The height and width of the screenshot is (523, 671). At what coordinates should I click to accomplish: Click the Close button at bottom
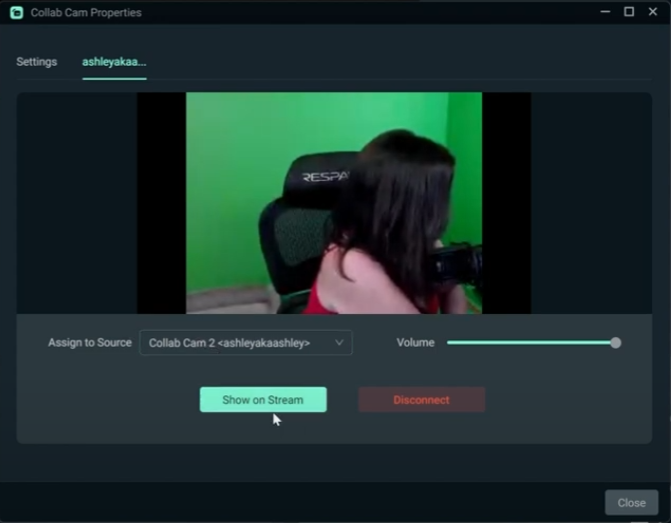point(631,502)
